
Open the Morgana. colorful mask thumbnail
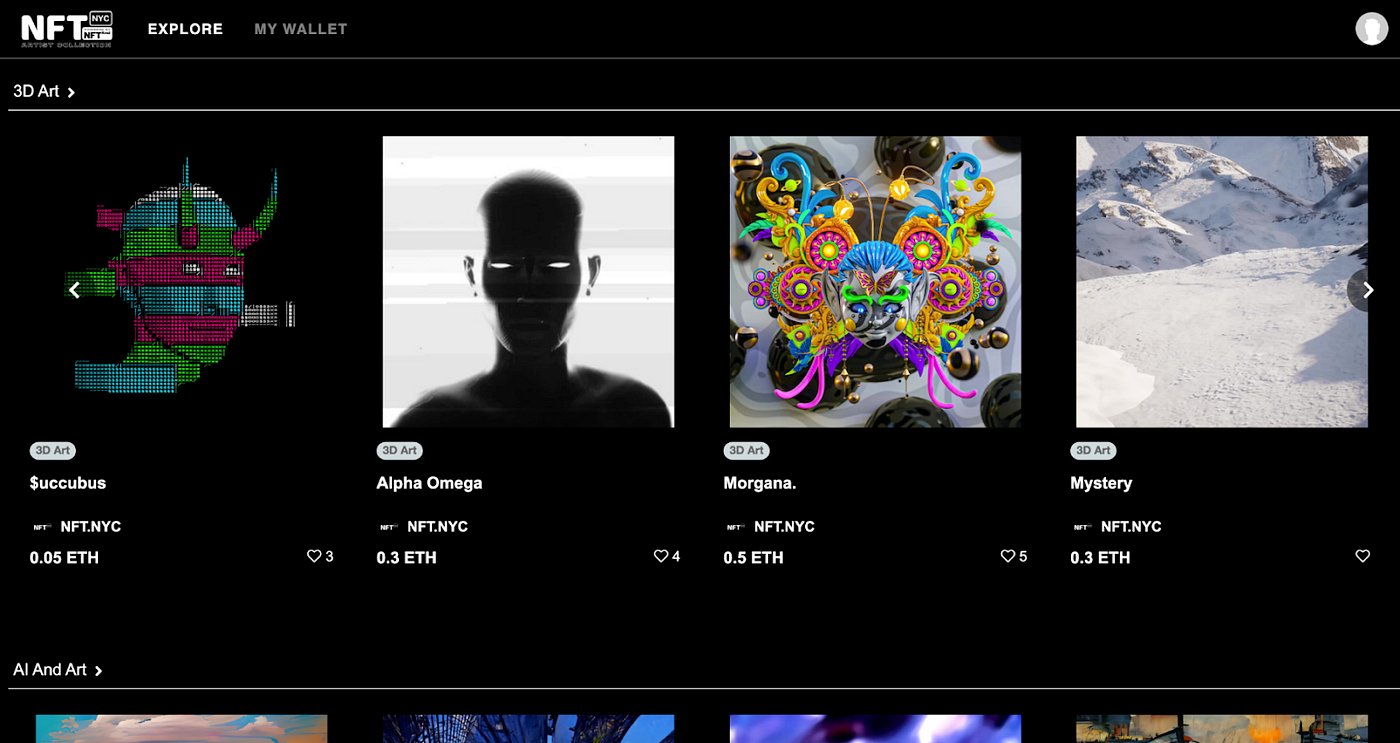[x=875, y=282]
